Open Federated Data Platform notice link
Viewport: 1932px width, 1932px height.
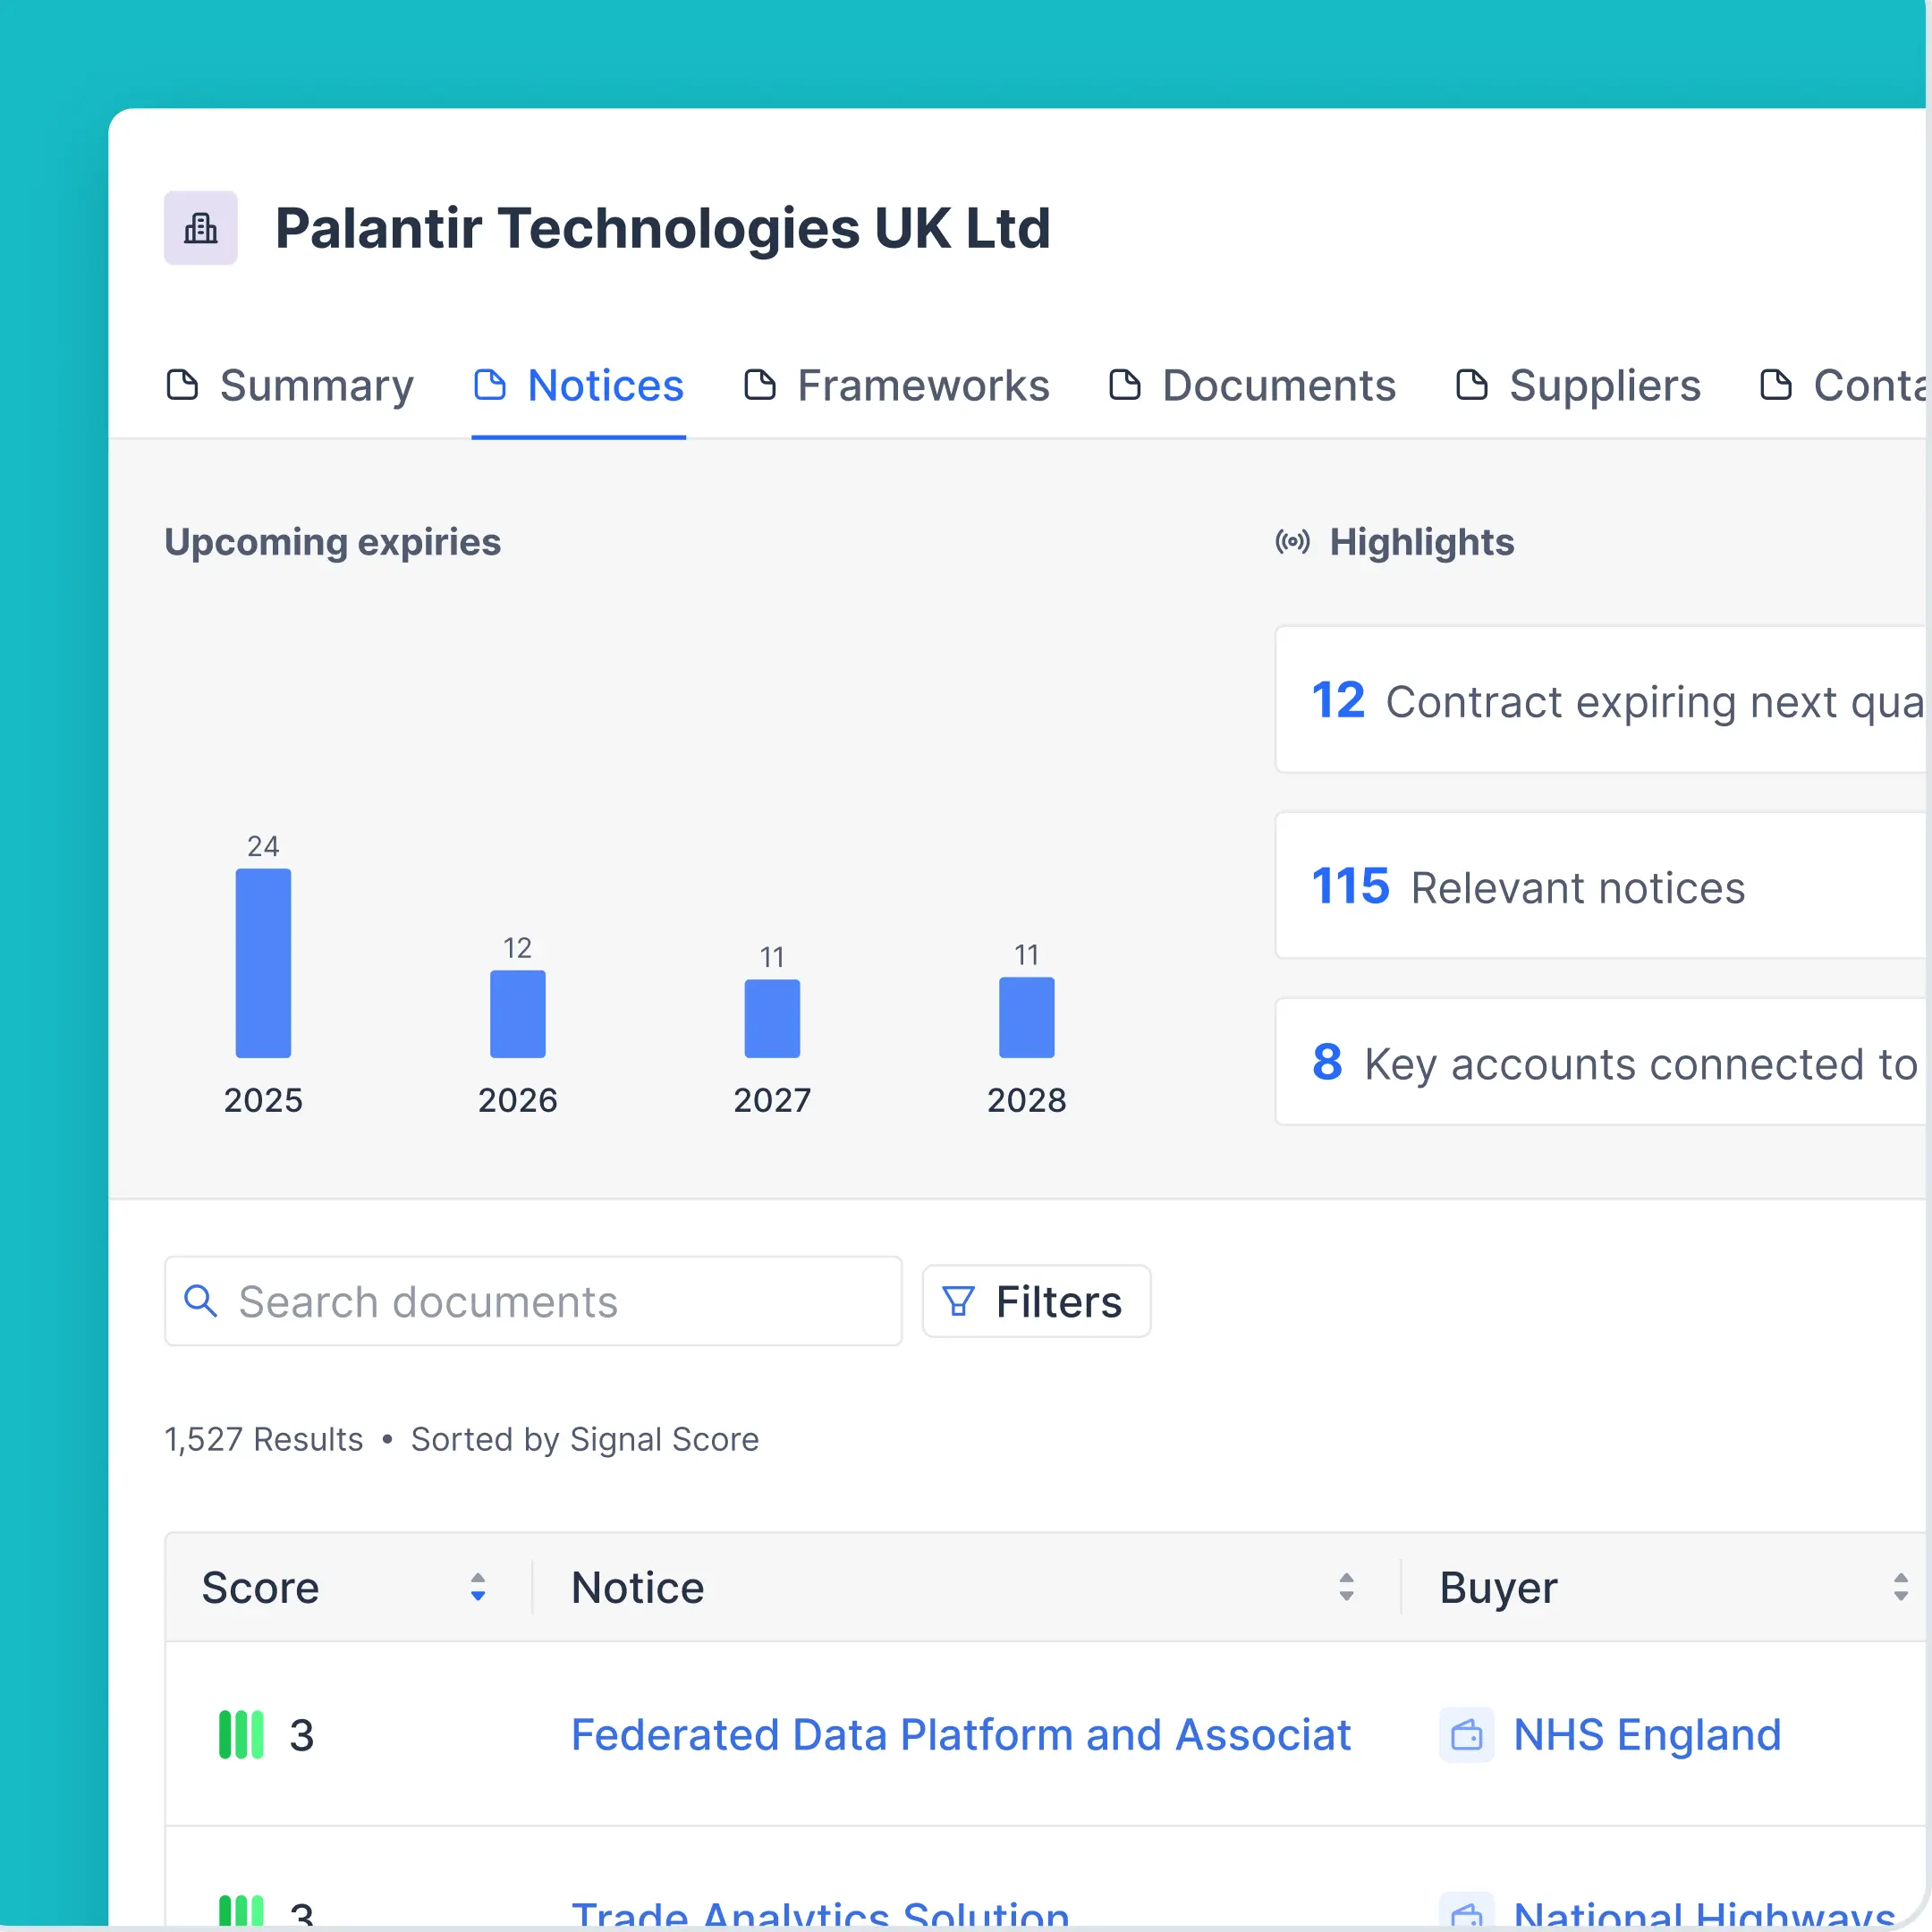tap(961, 1735)
